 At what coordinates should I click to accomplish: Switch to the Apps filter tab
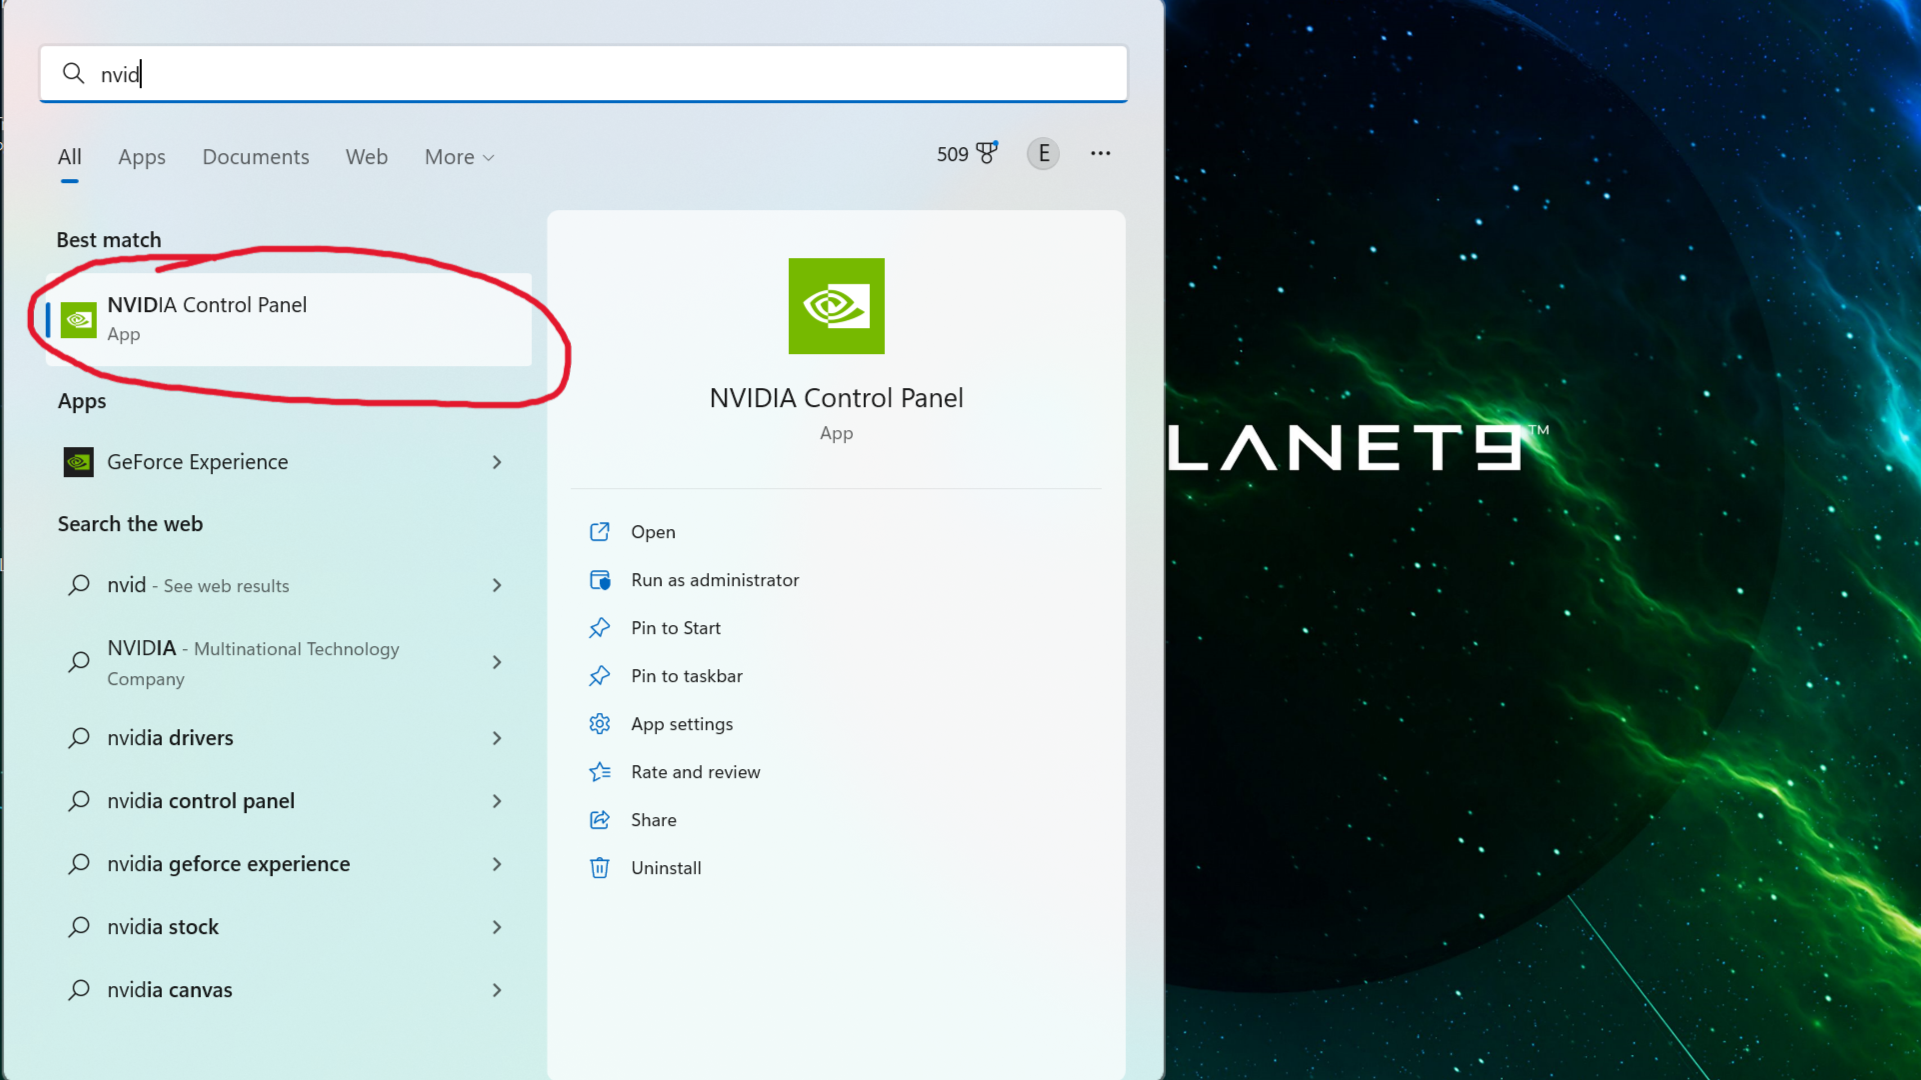(142, 157)
